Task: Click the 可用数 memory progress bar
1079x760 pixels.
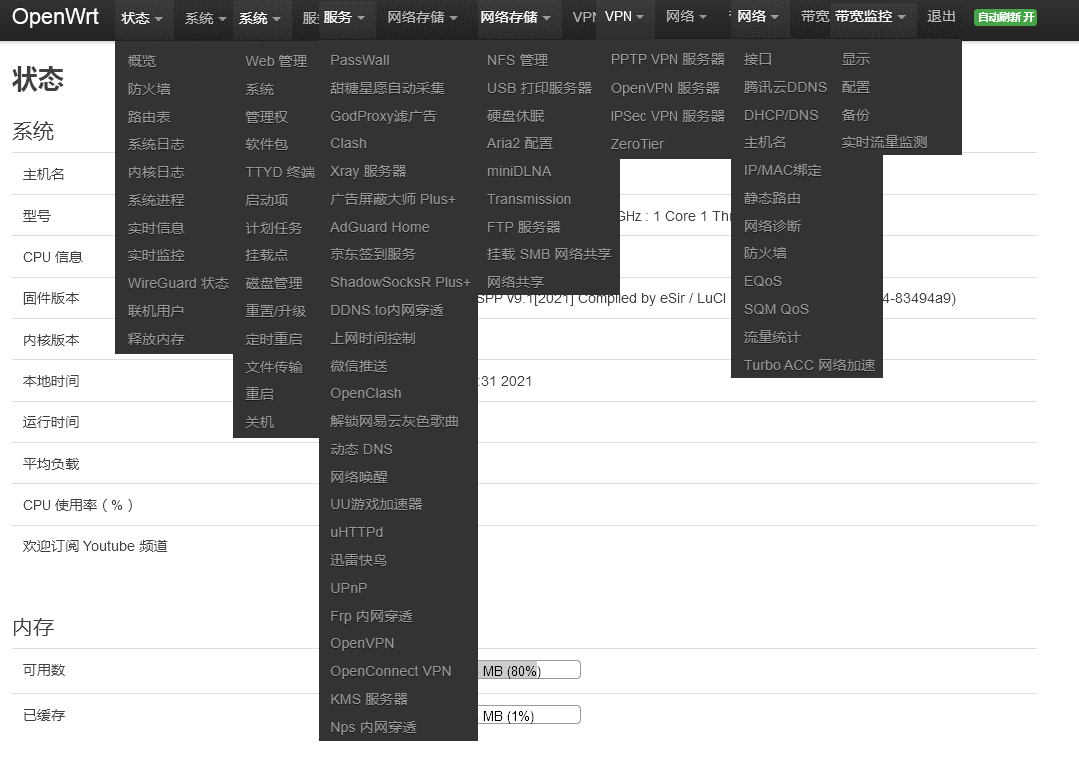Action: [528, 670]
